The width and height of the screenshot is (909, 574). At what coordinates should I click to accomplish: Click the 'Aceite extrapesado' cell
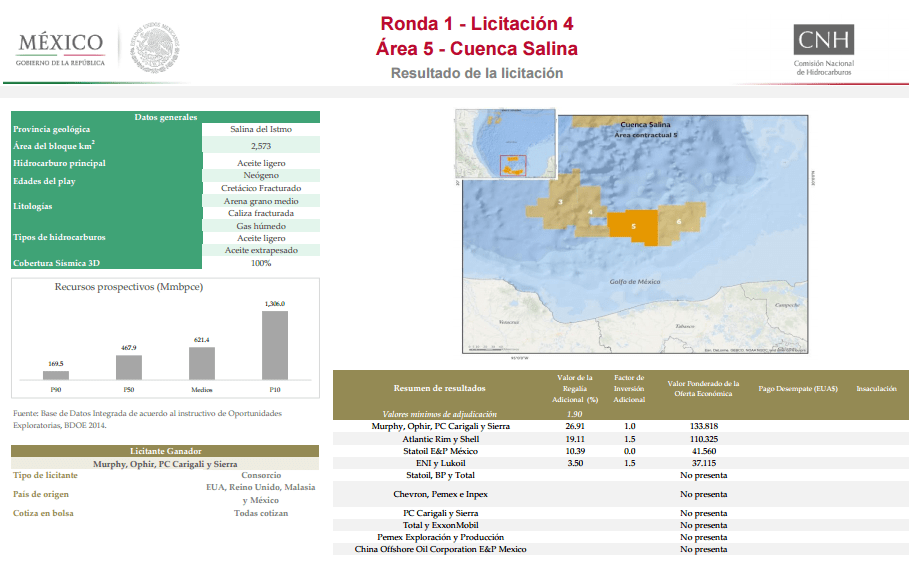tap(261, 250)
